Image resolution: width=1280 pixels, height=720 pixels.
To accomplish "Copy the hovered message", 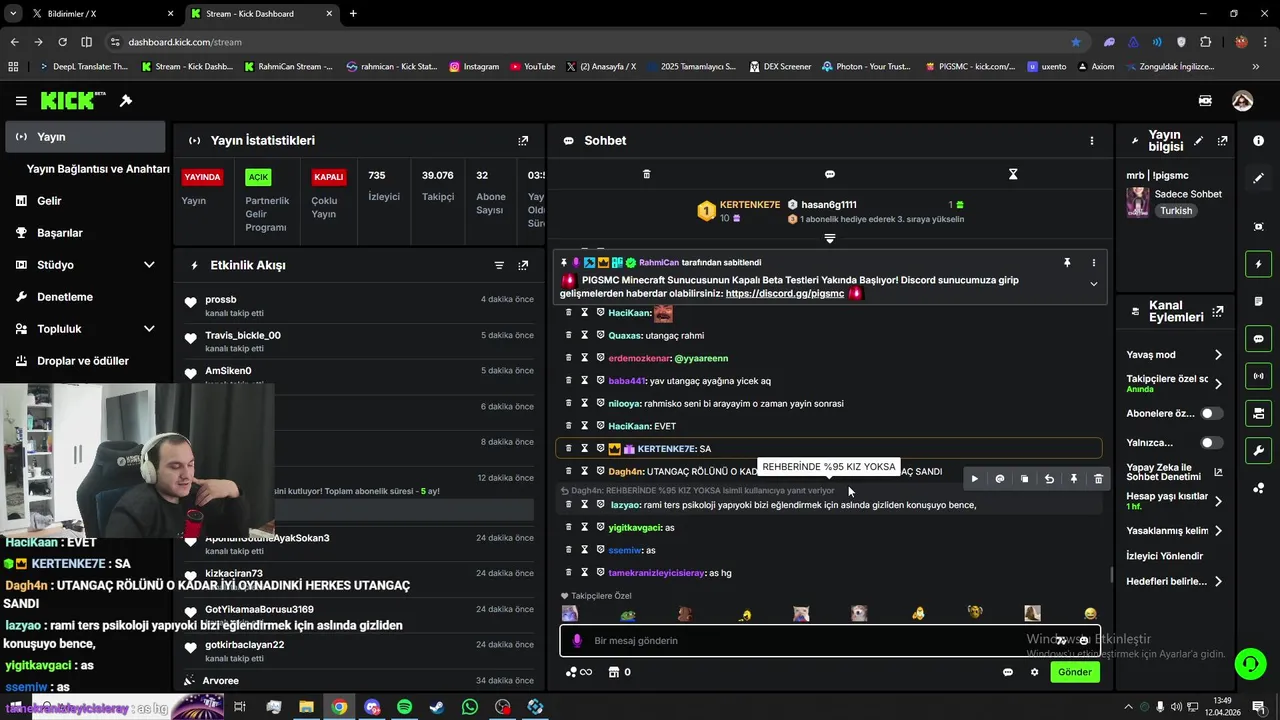I will [1024, 479].
